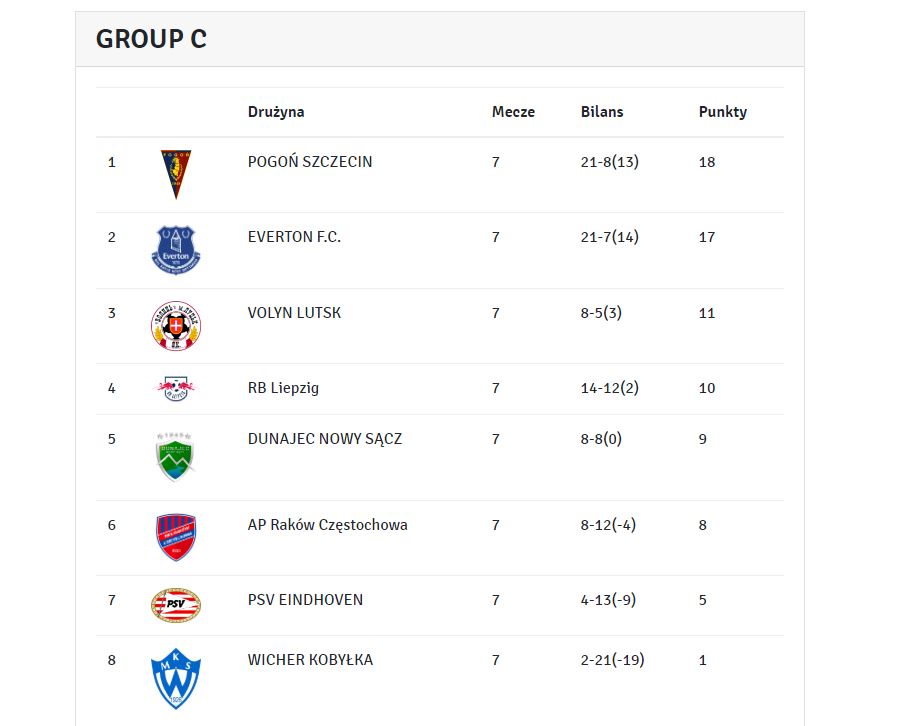Open the WICHER KOBYŁKA team name
The width and height of the screenshot is (900, 726).
click(x=310, y=660)
